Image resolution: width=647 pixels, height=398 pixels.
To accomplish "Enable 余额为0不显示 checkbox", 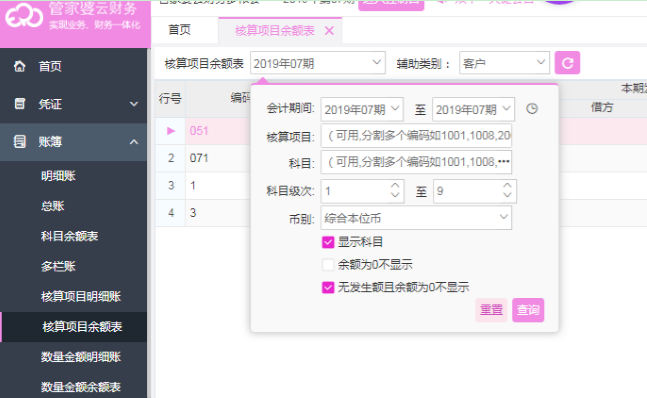I will [328, 264].
